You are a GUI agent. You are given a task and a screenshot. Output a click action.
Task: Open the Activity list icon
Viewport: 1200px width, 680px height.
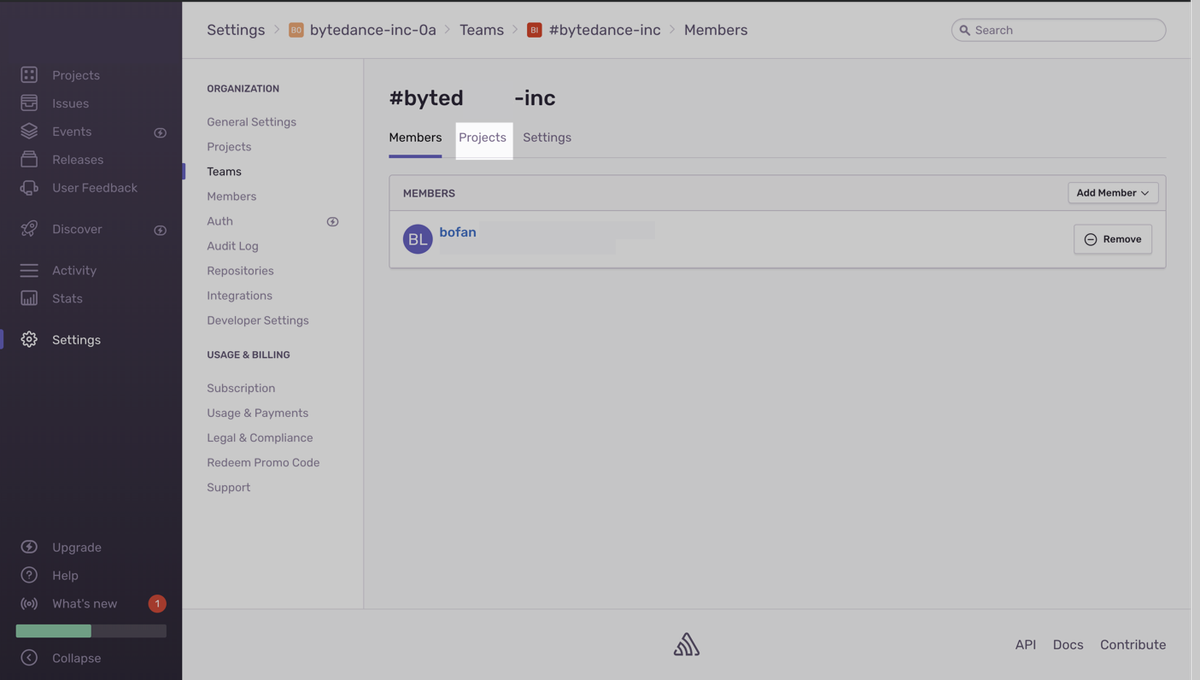[x=29, y=270]
